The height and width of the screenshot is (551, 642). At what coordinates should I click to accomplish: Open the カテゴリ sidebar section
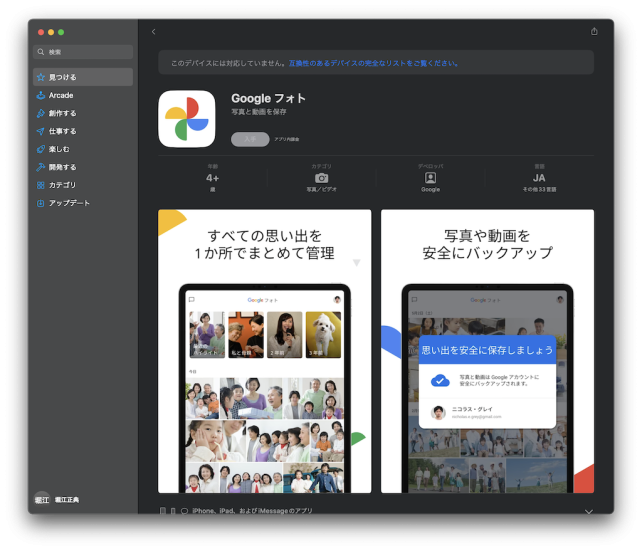(83, 185)
